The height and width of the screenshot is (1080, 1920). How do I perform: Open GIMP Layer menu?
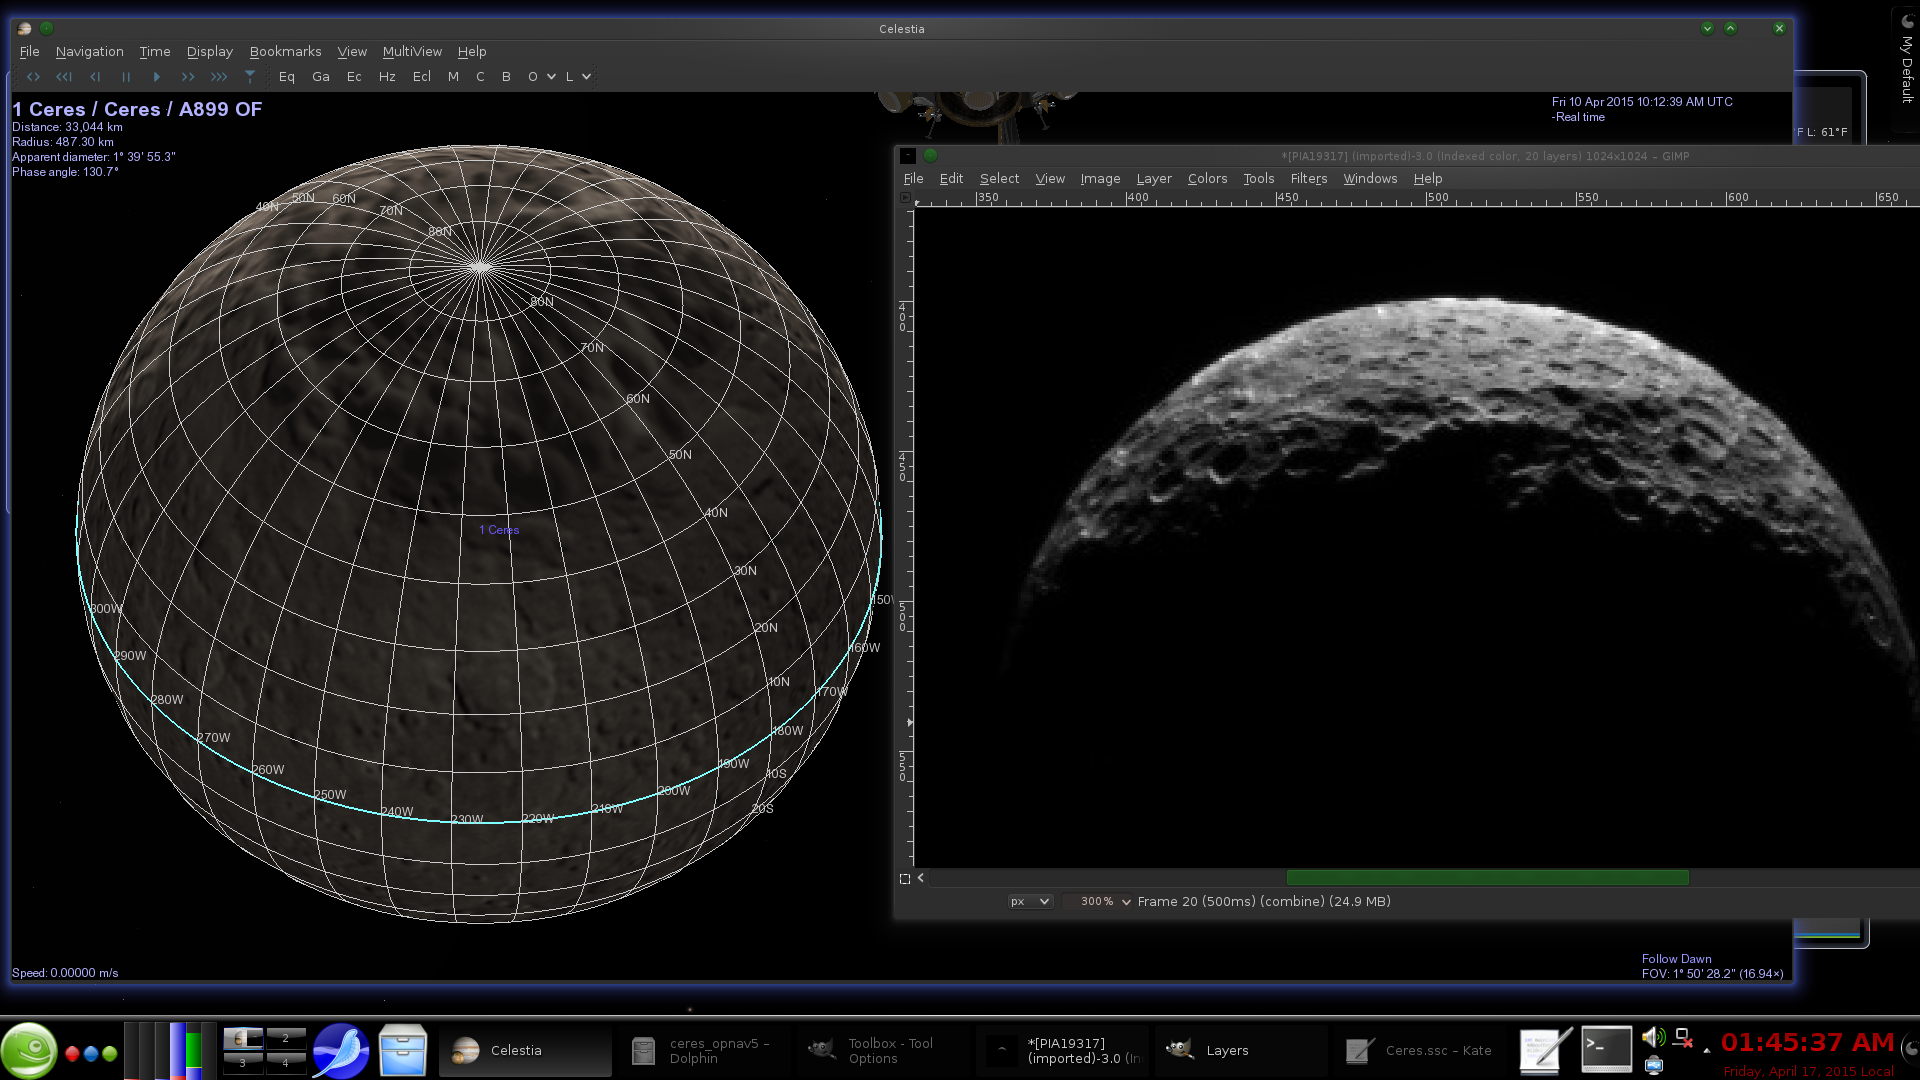coord(1154,179)
